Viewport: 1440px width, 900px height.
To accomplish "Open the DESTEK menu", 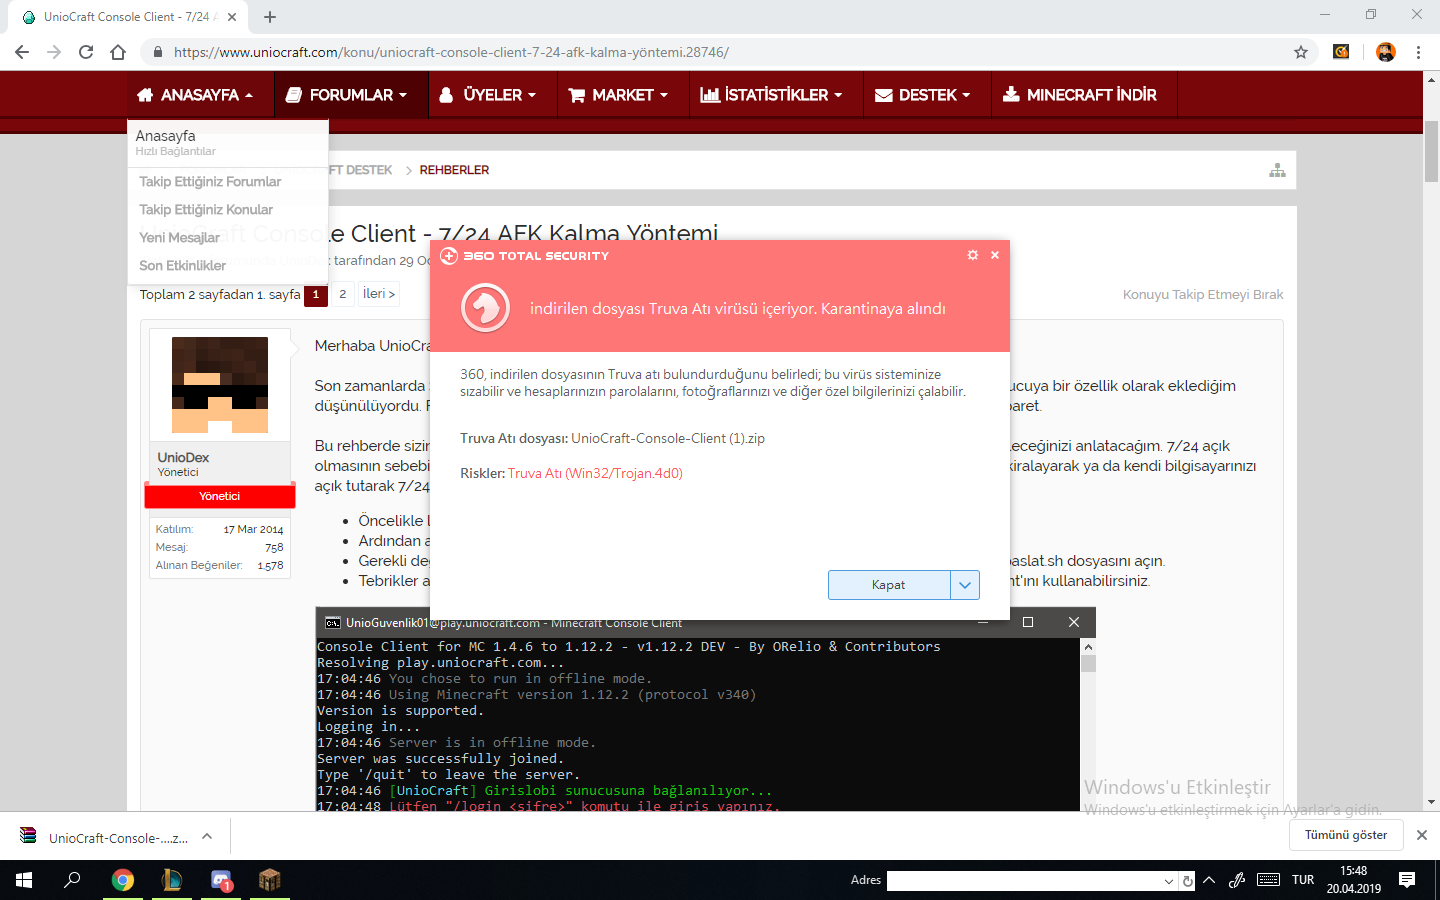I will tap(922, 95).
